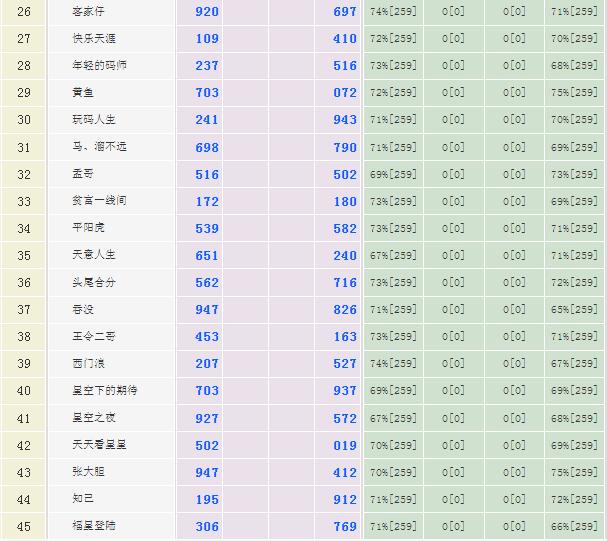Click the number 826 in row 37
The width and height of the screenshot is (607, 541).
coord(345,310)
